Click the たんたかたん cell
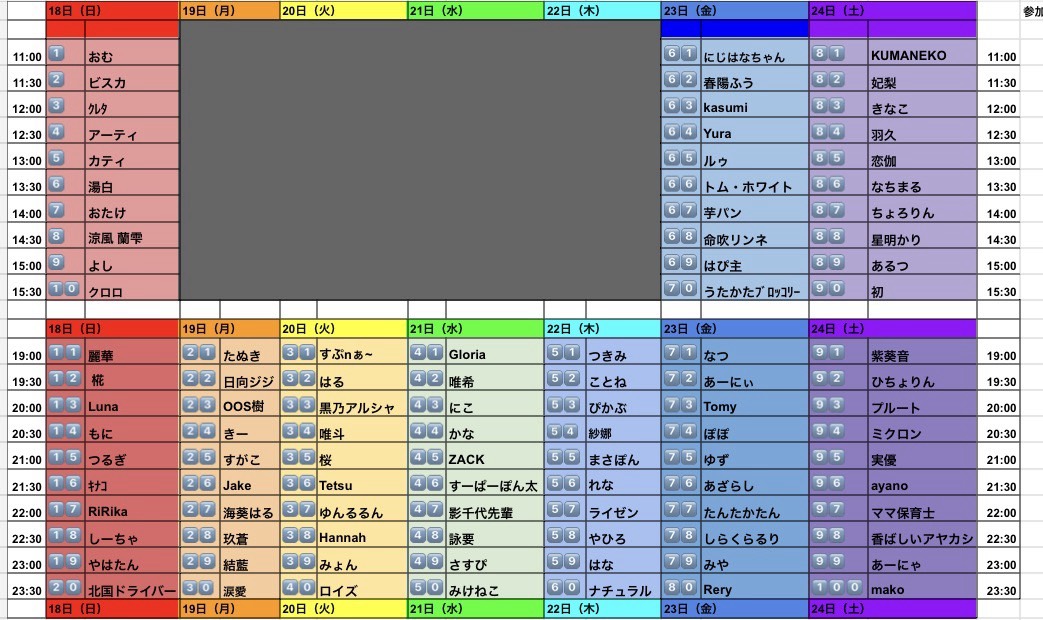 (754, 509)
